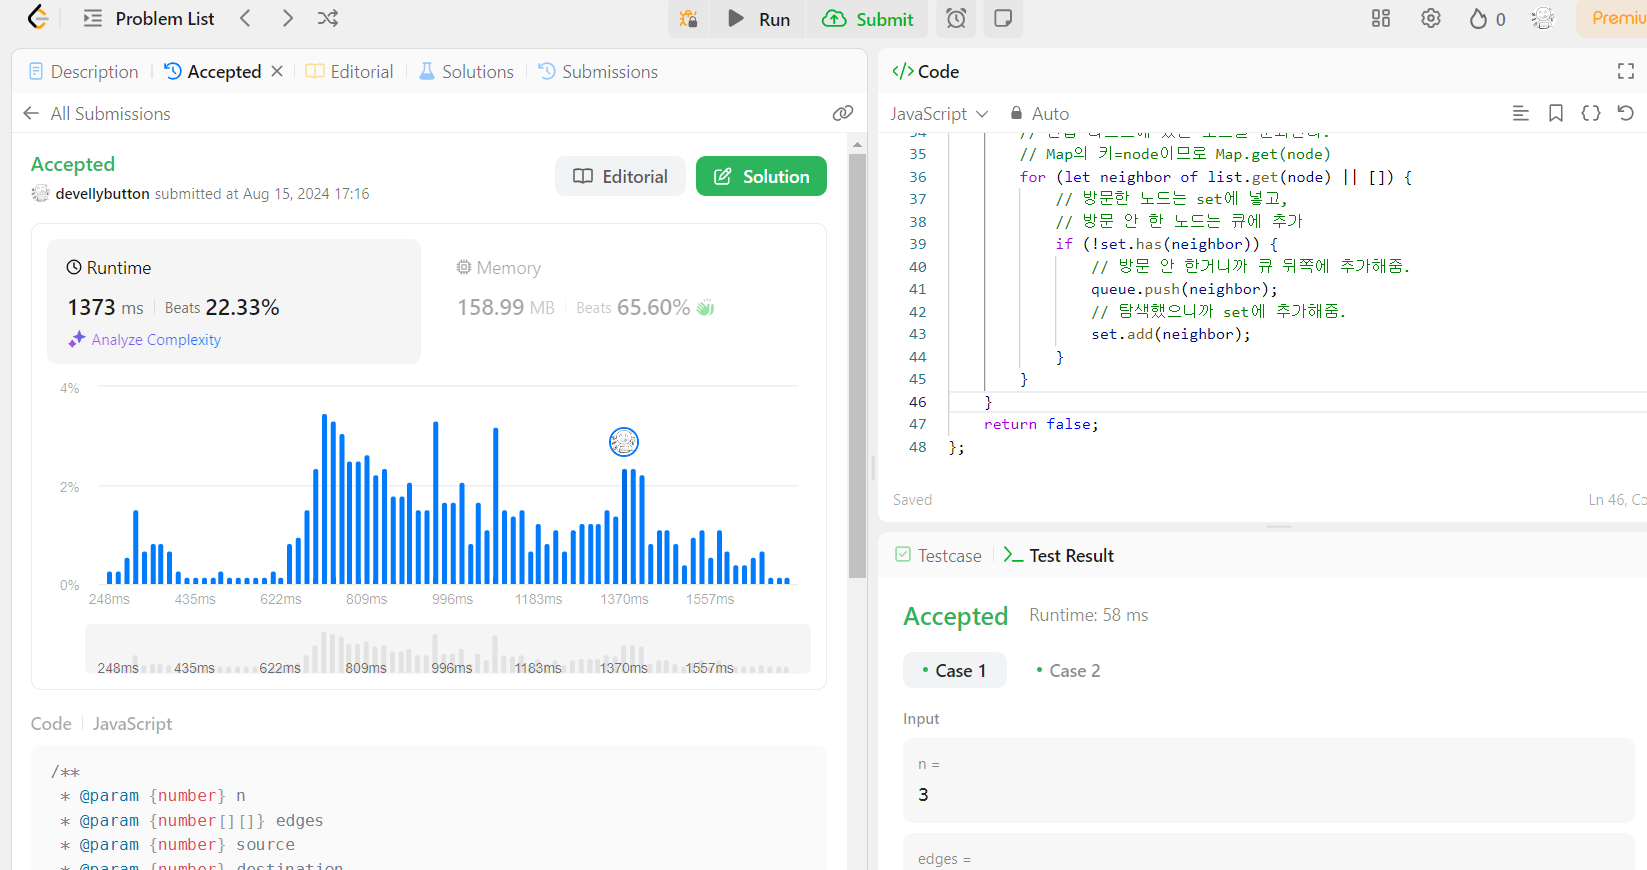Image resolution: width=1647 pixels, height=870 pixels.
Task: Click the JavaScript label under Code heading
Action: (x=132, y=724)
